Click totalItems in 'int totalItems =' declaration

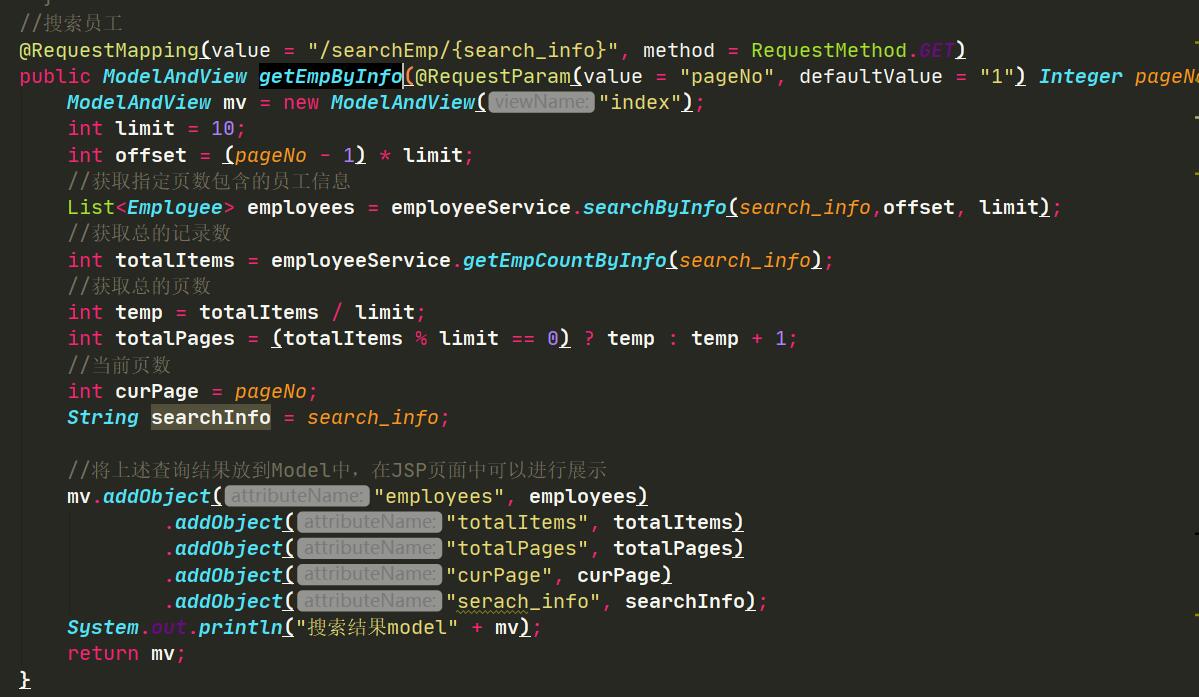(174, 260)
